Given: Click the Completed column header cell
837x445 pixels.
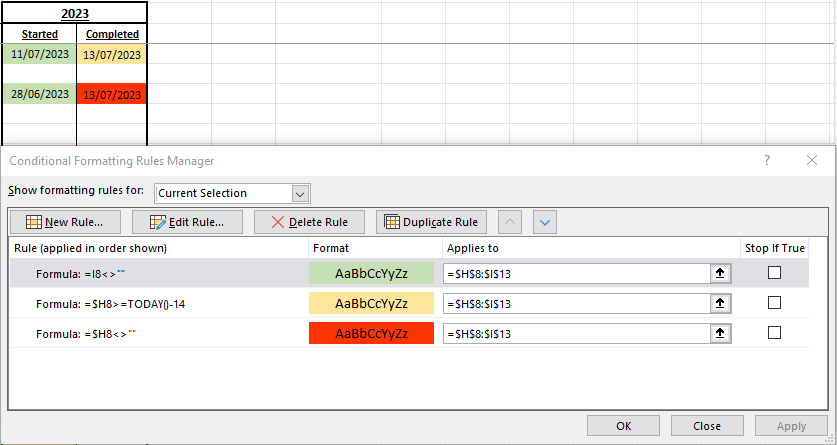Looking at the screenshot, I should (x=112, y=34).
